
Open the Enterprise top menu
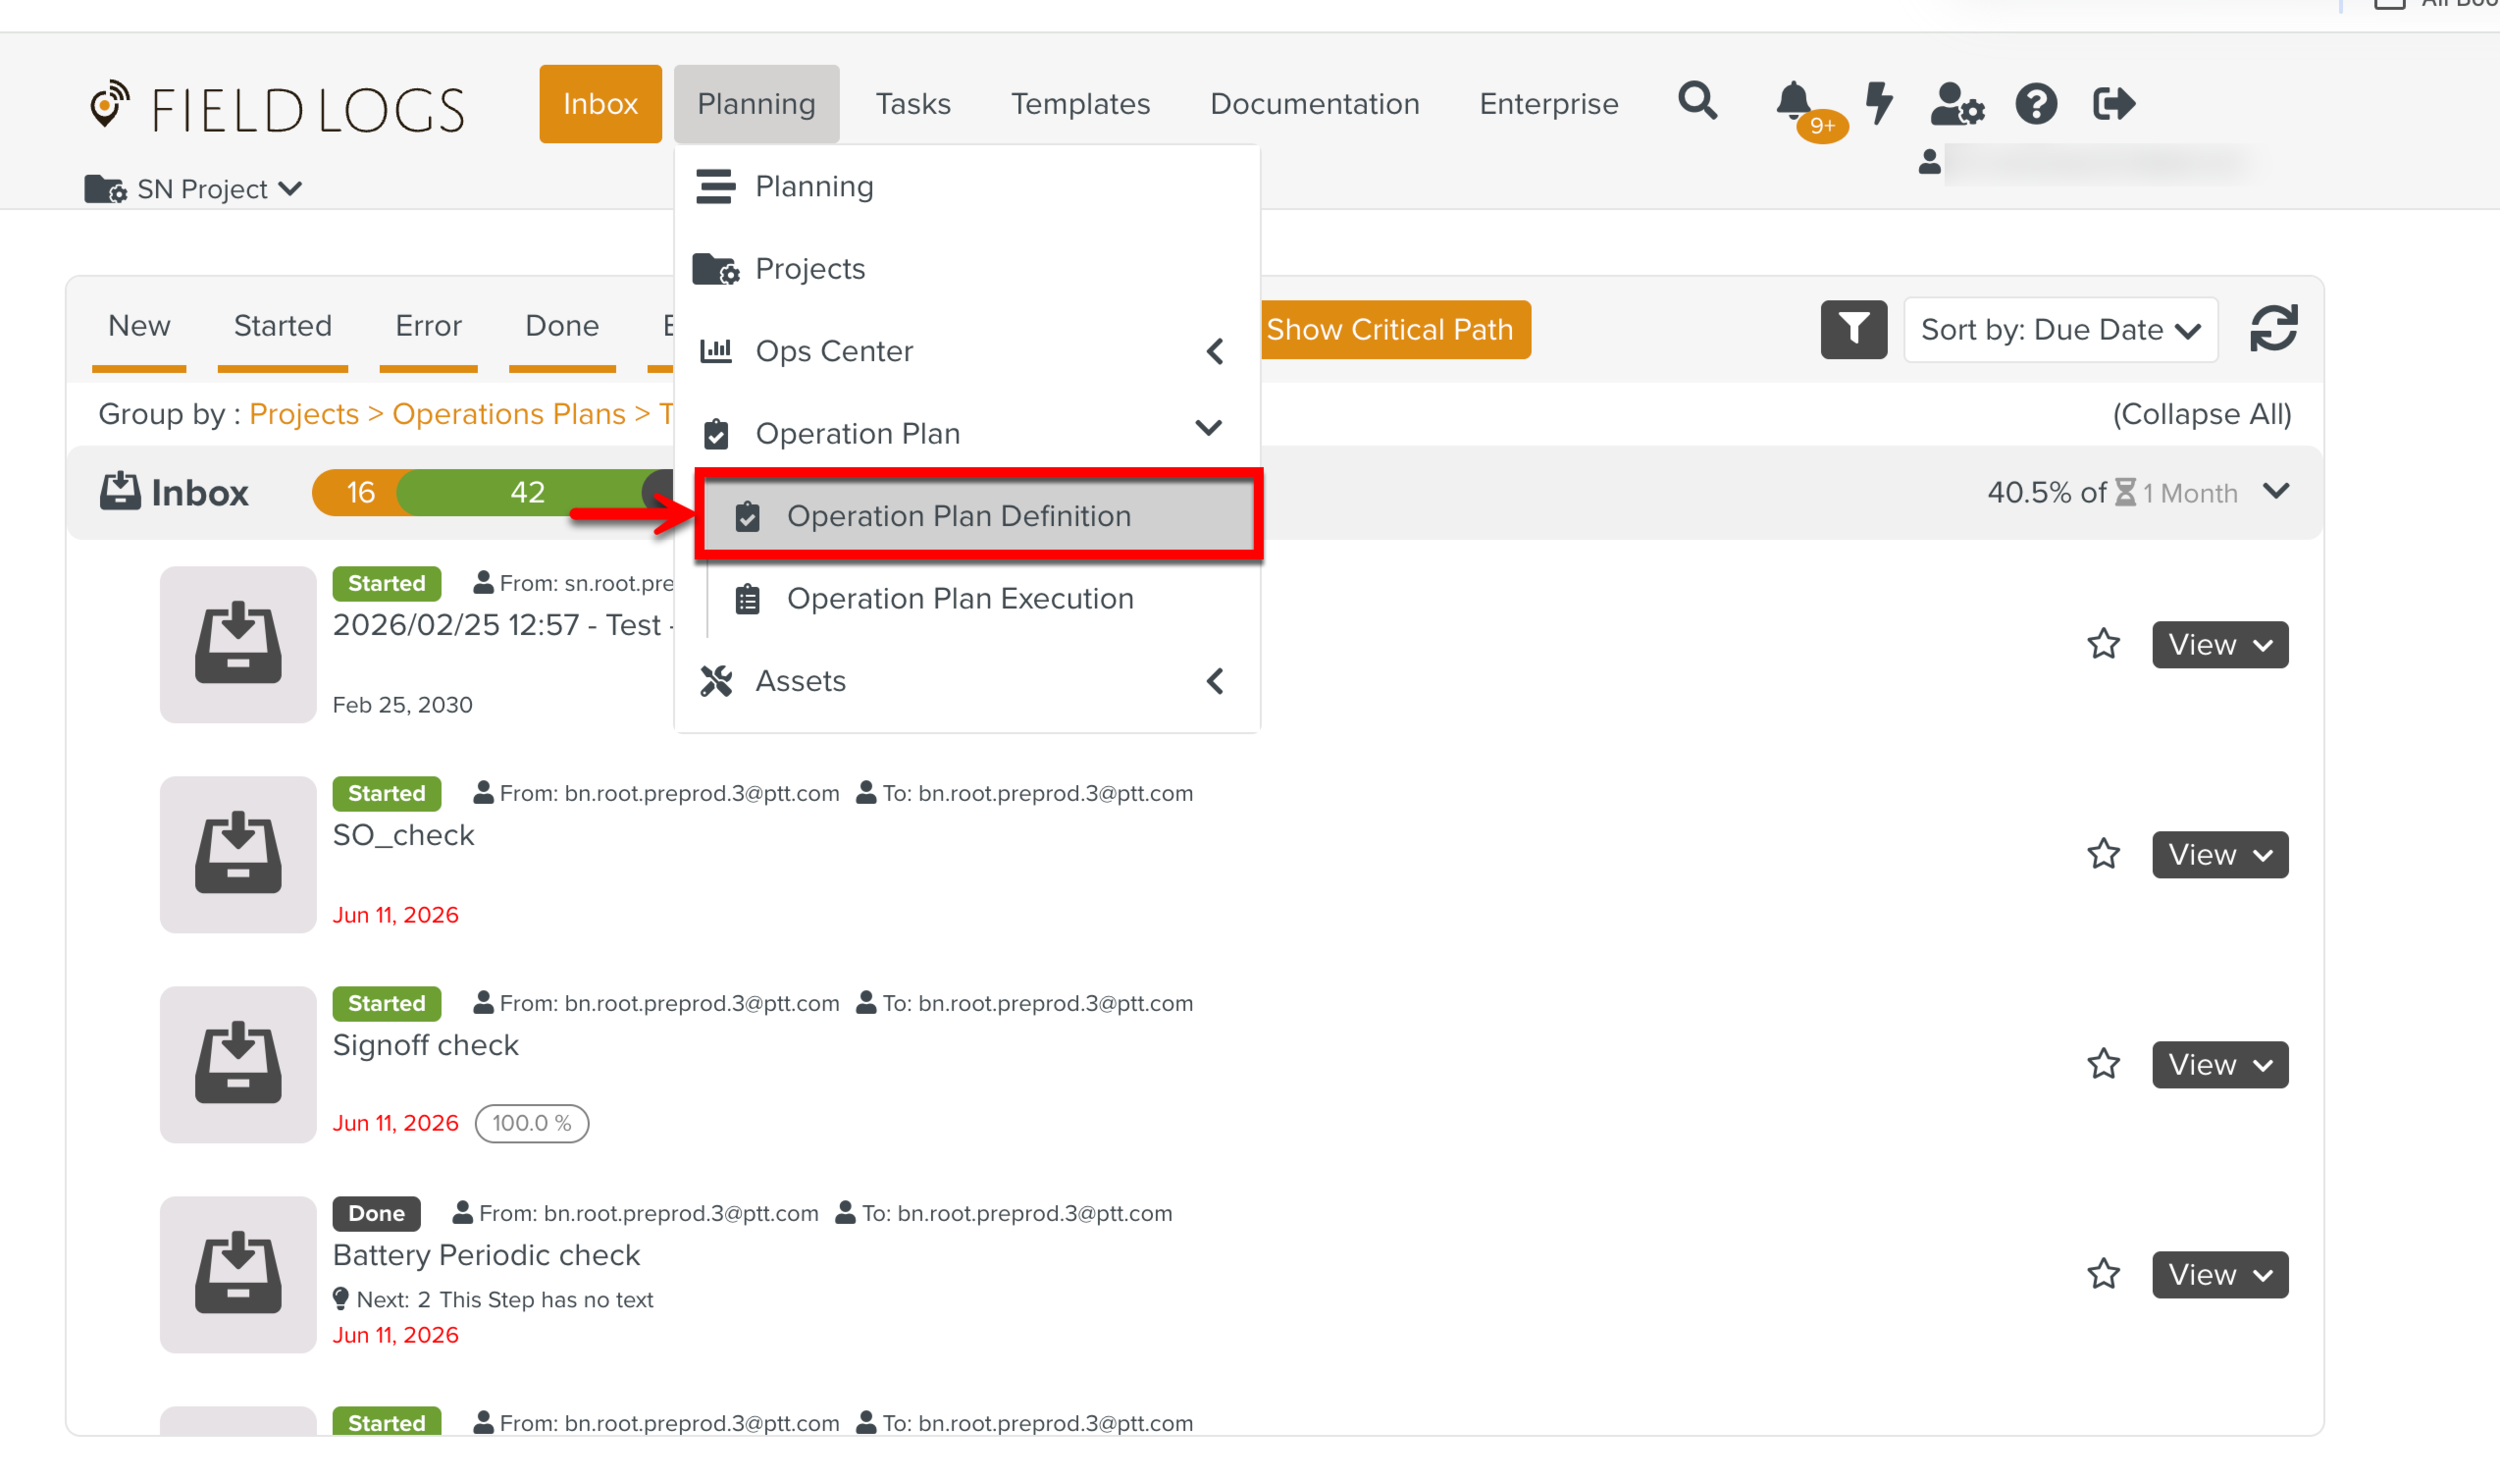(1548, 103)
